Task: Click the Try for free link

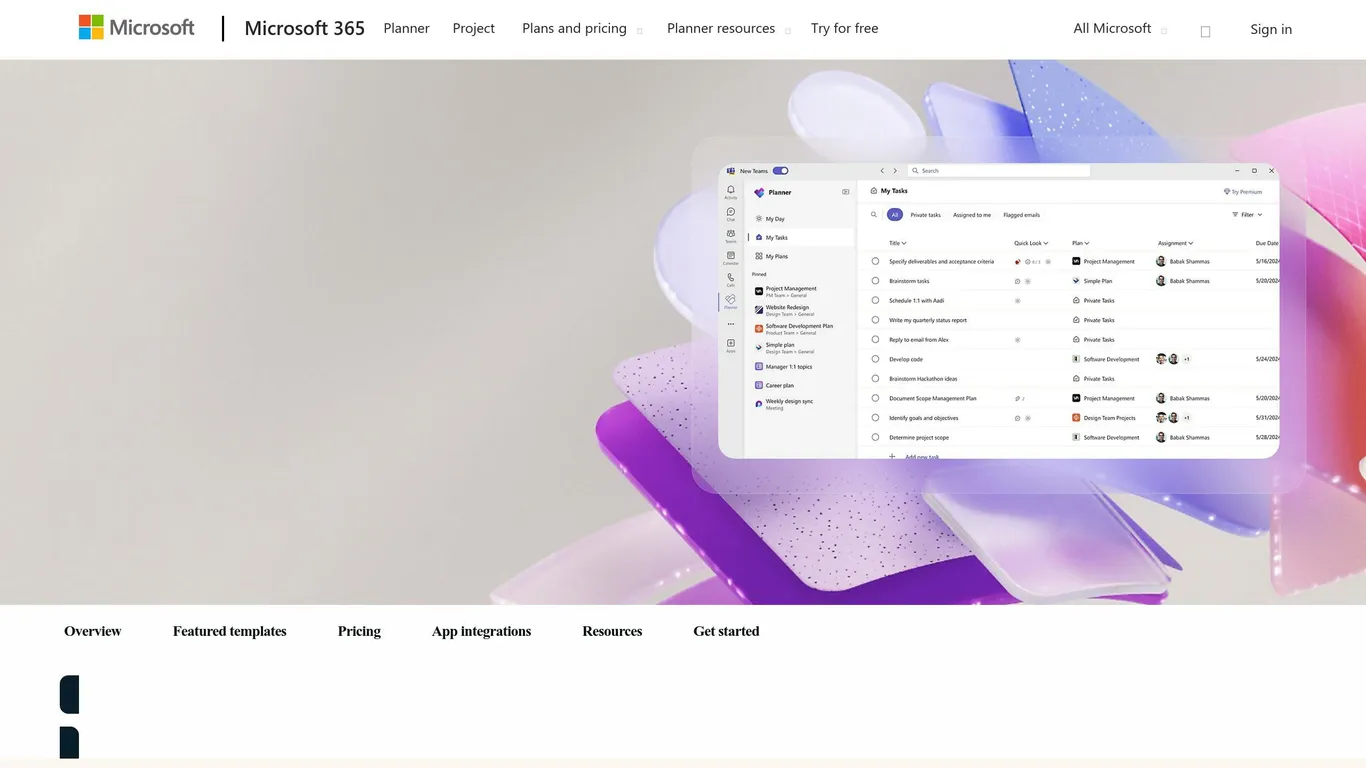Action: pyautogui.click(x=845, y=29)
